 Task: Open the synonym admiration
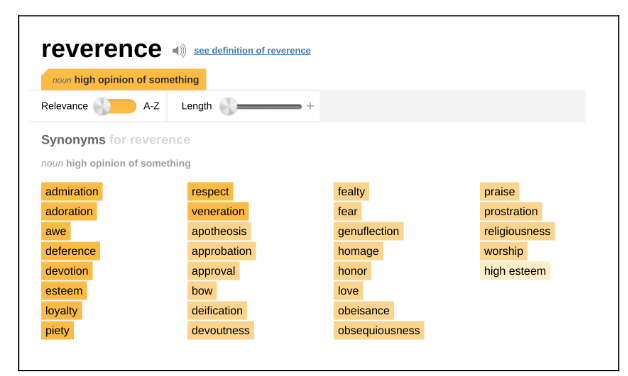(x=72, y=191)
